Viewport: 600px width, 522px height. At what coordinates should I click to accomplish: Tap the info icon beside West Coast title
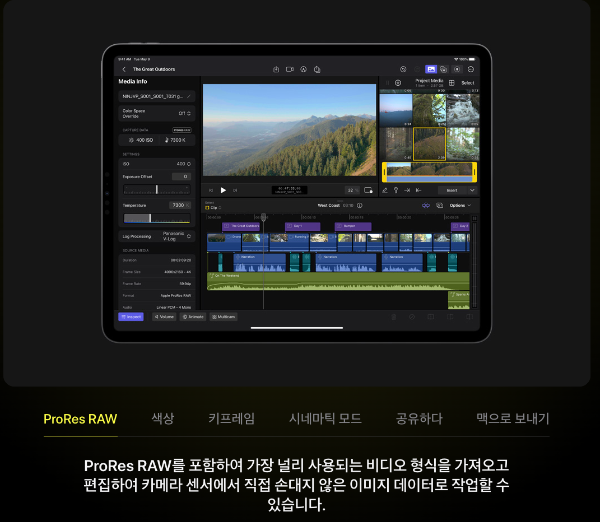click(360, 206)
